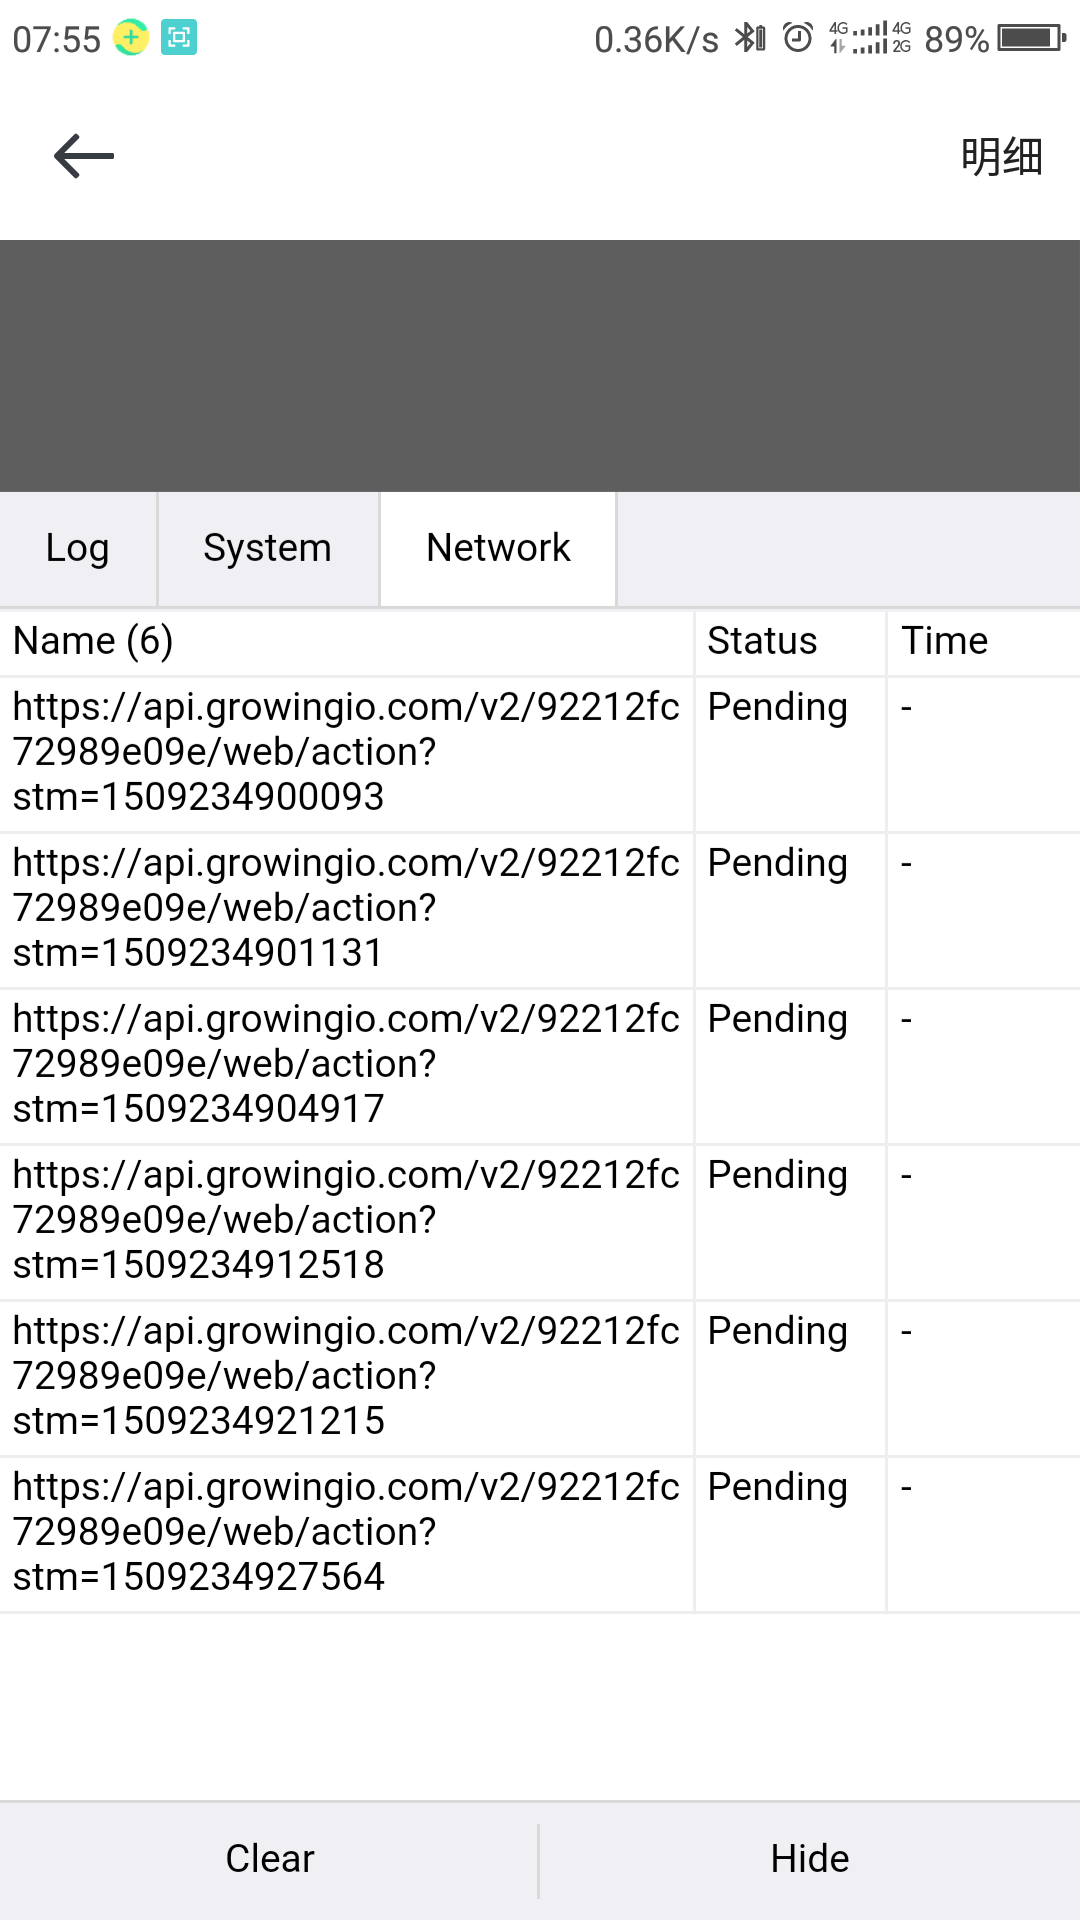Image resolution: width=1080 pixels, height=1920 pixels.
Task: Select the Network tab
Action: point(498,549)
